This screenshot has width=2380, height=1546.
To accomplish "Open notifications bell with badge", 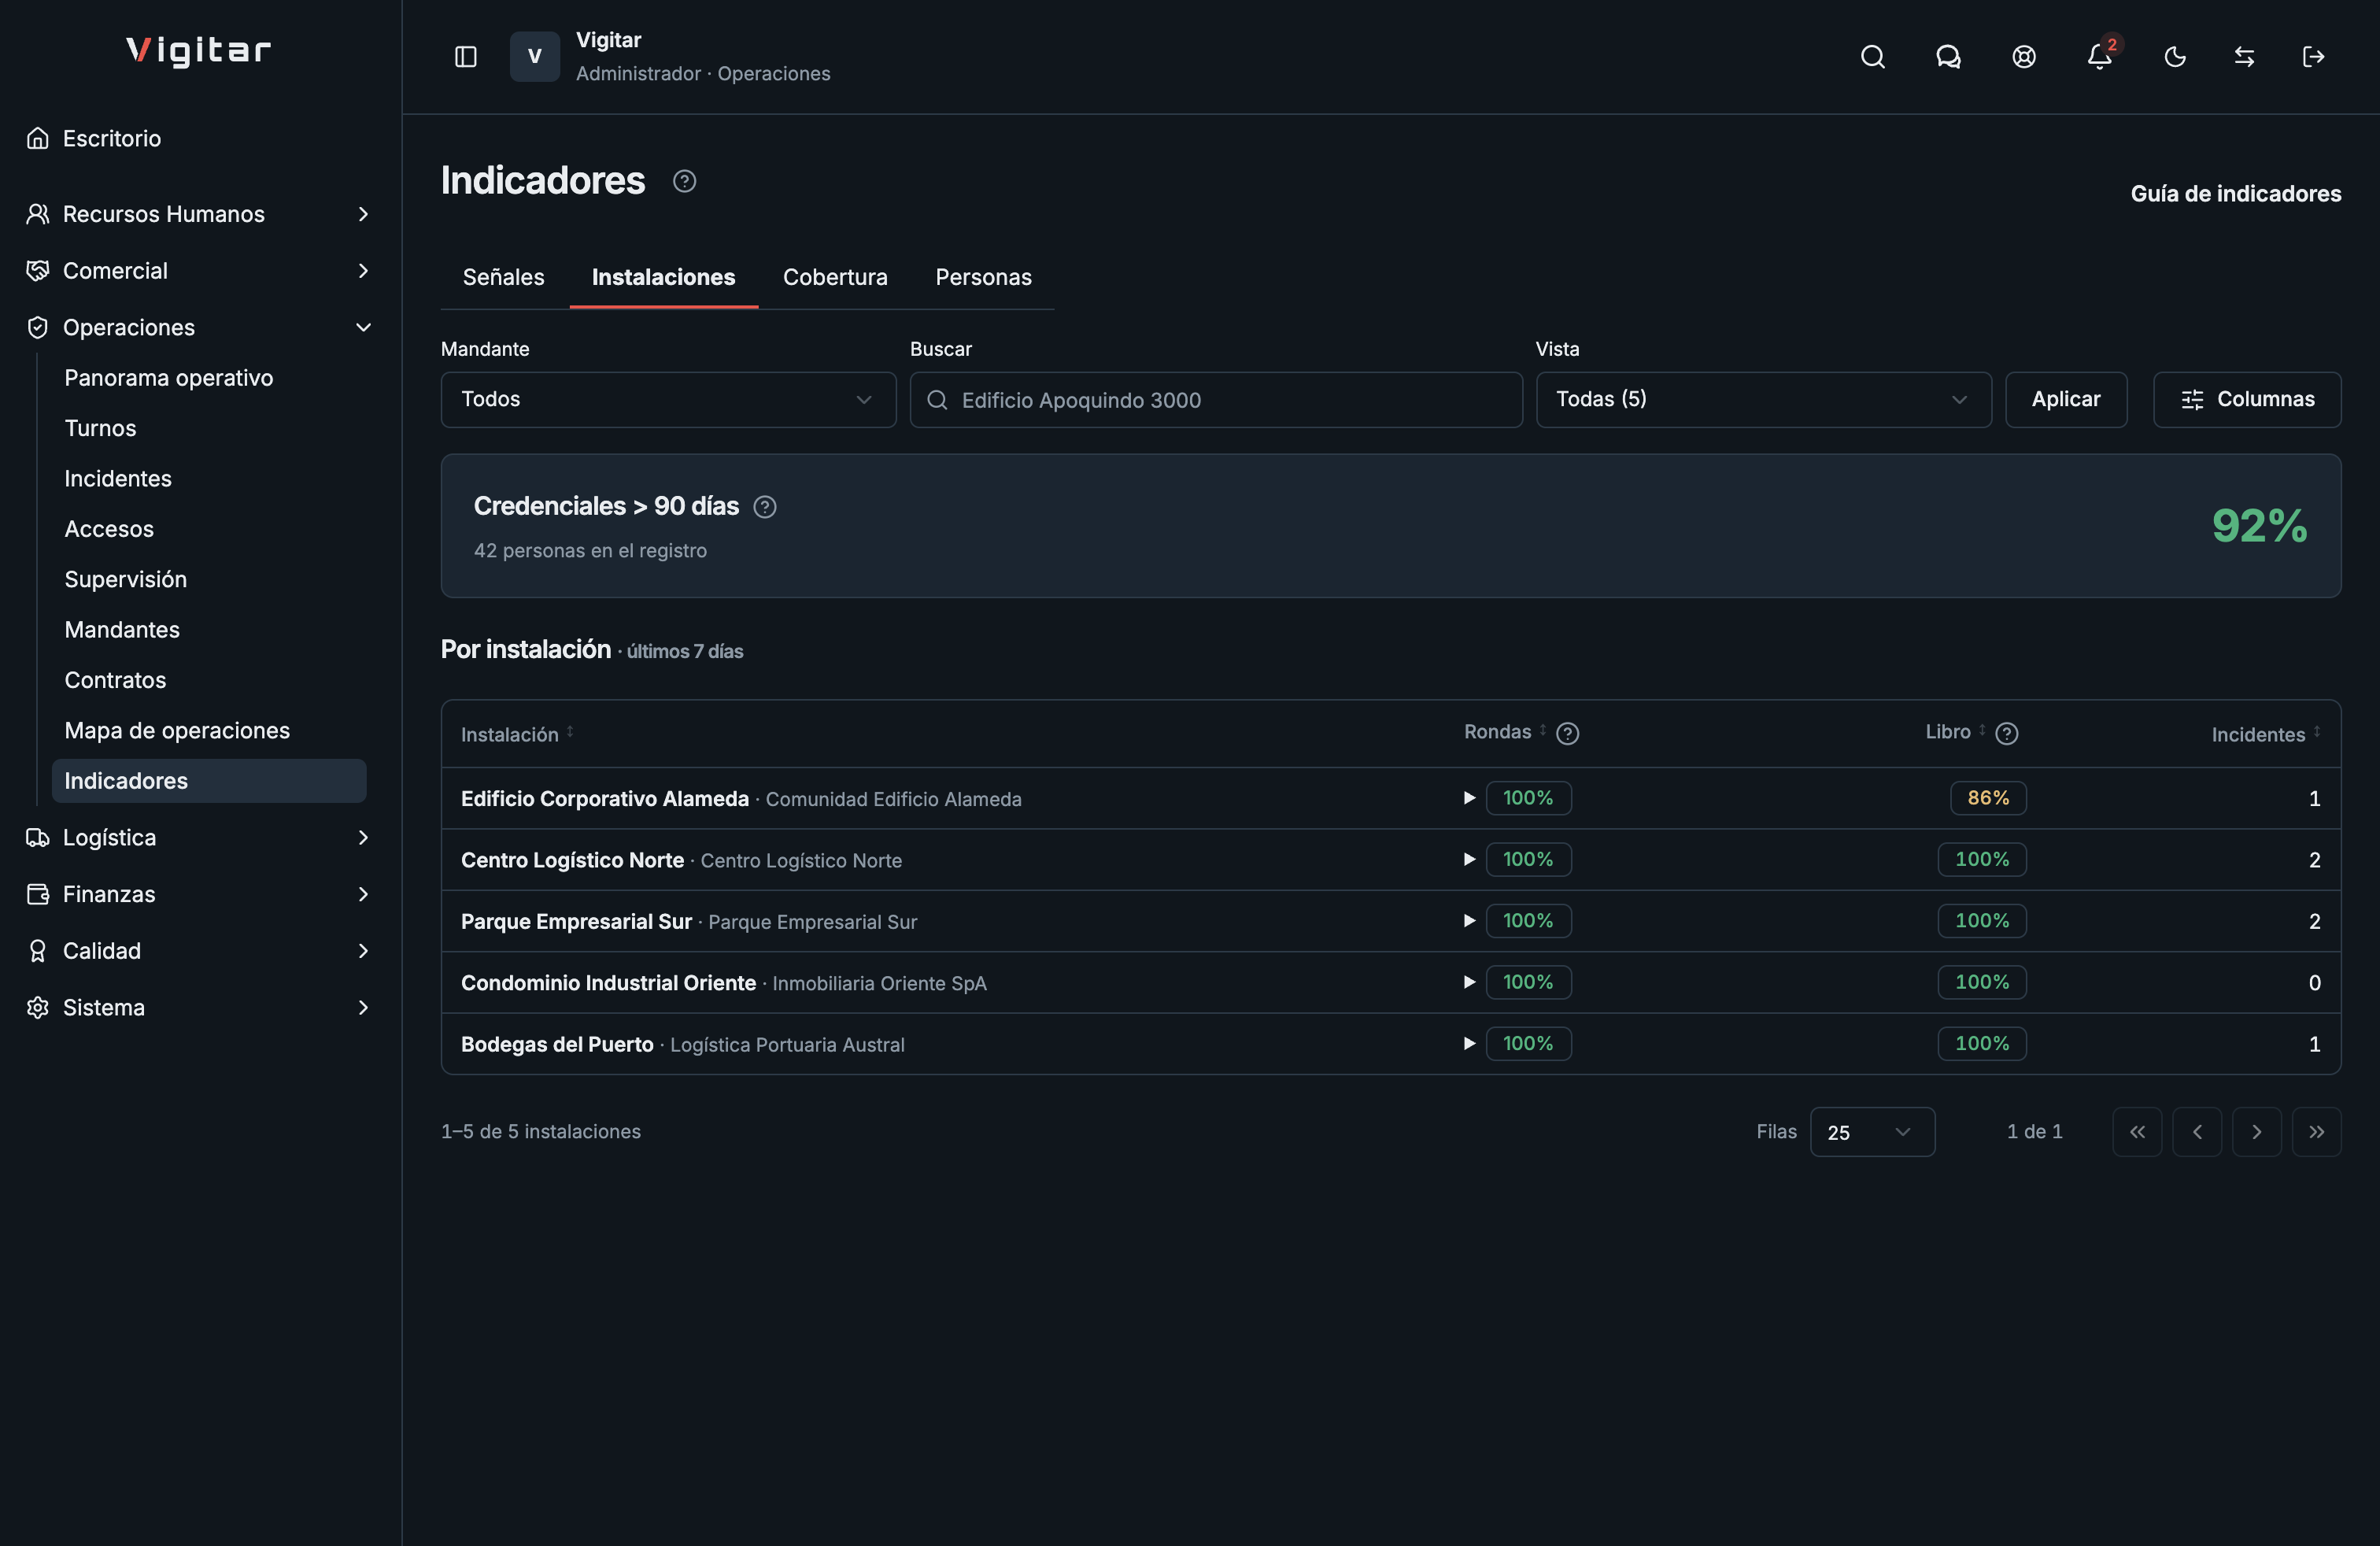I will click(x=2099, y=57).
